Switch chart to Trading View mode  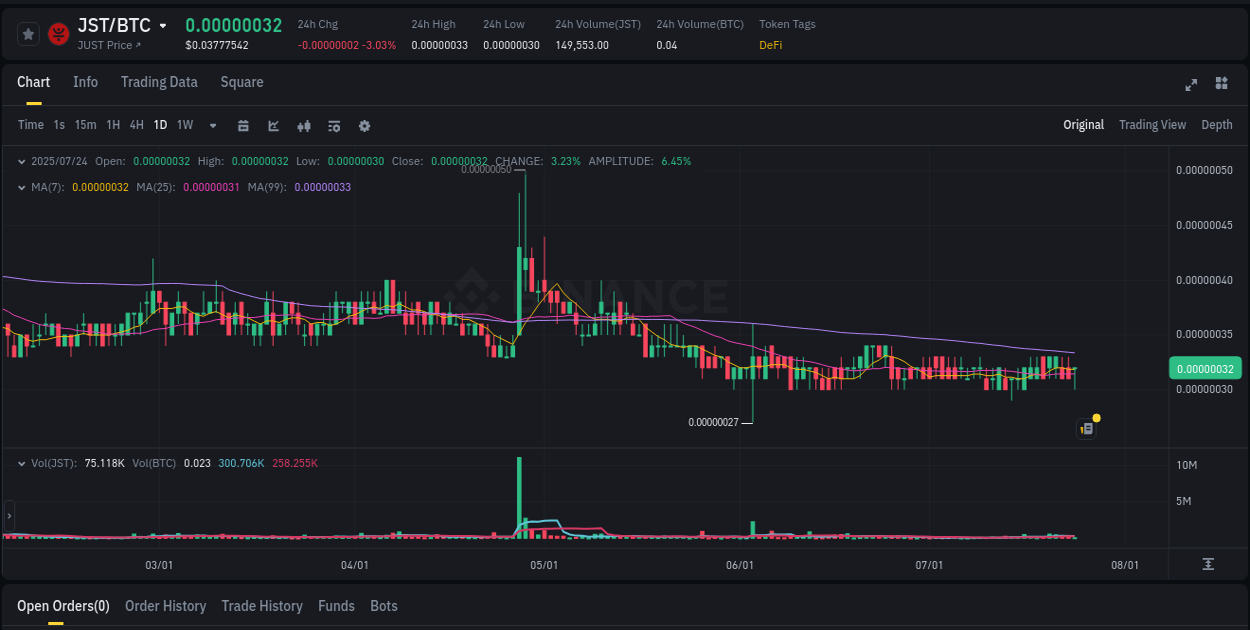coord(1152,124)
